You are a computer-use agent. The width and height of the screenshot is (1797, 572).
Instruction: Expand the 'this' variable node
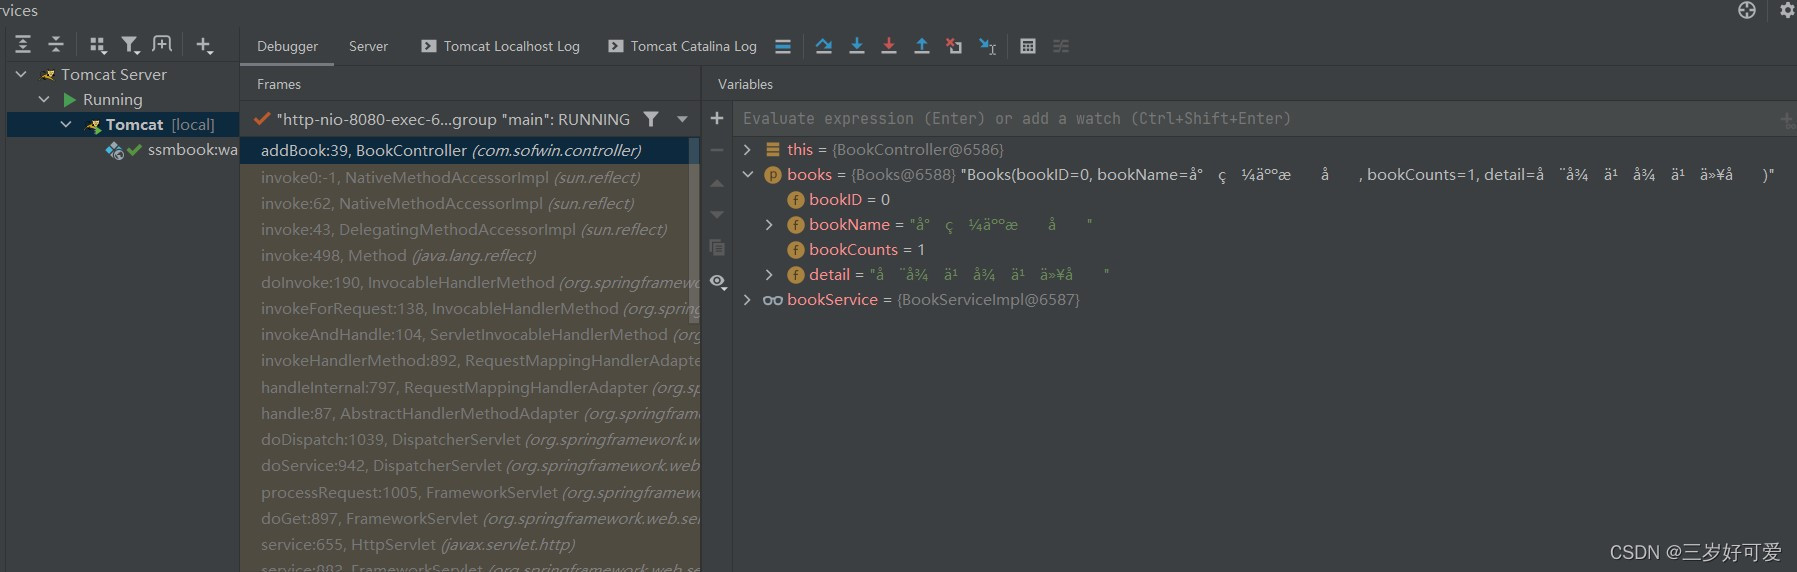pos(747,149)
